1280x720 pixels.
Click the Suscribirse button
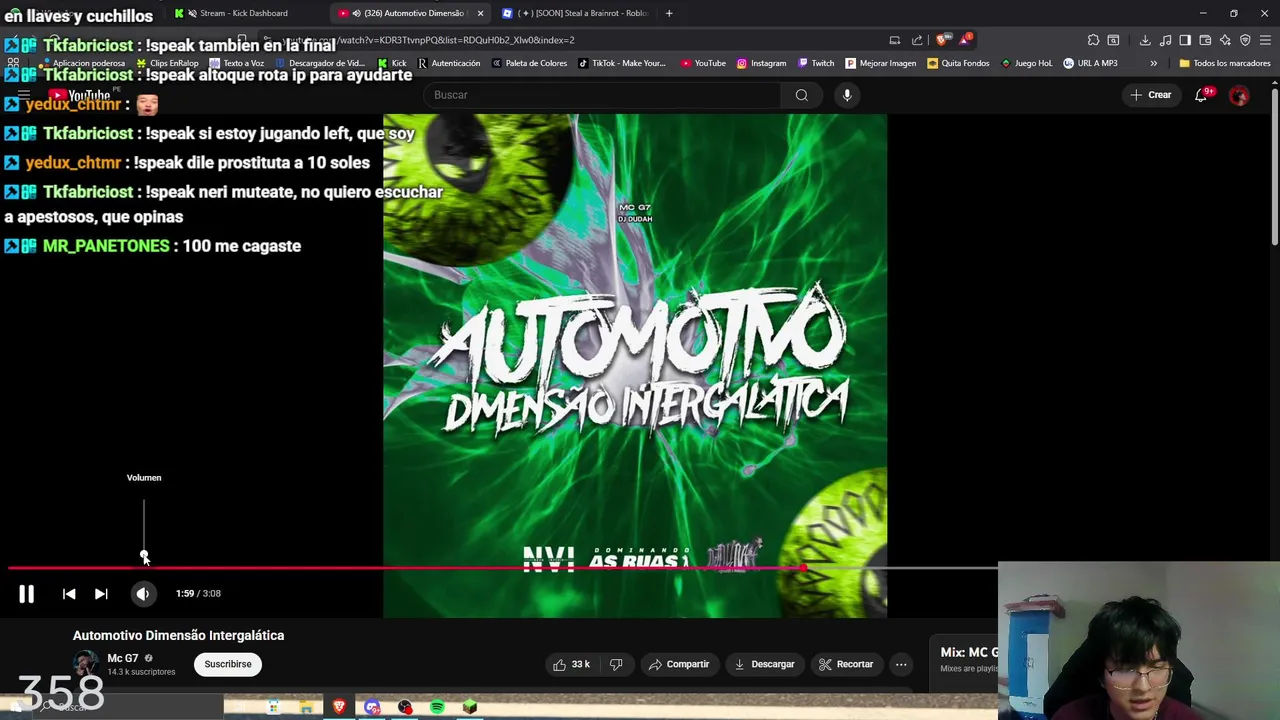point(228,664)
